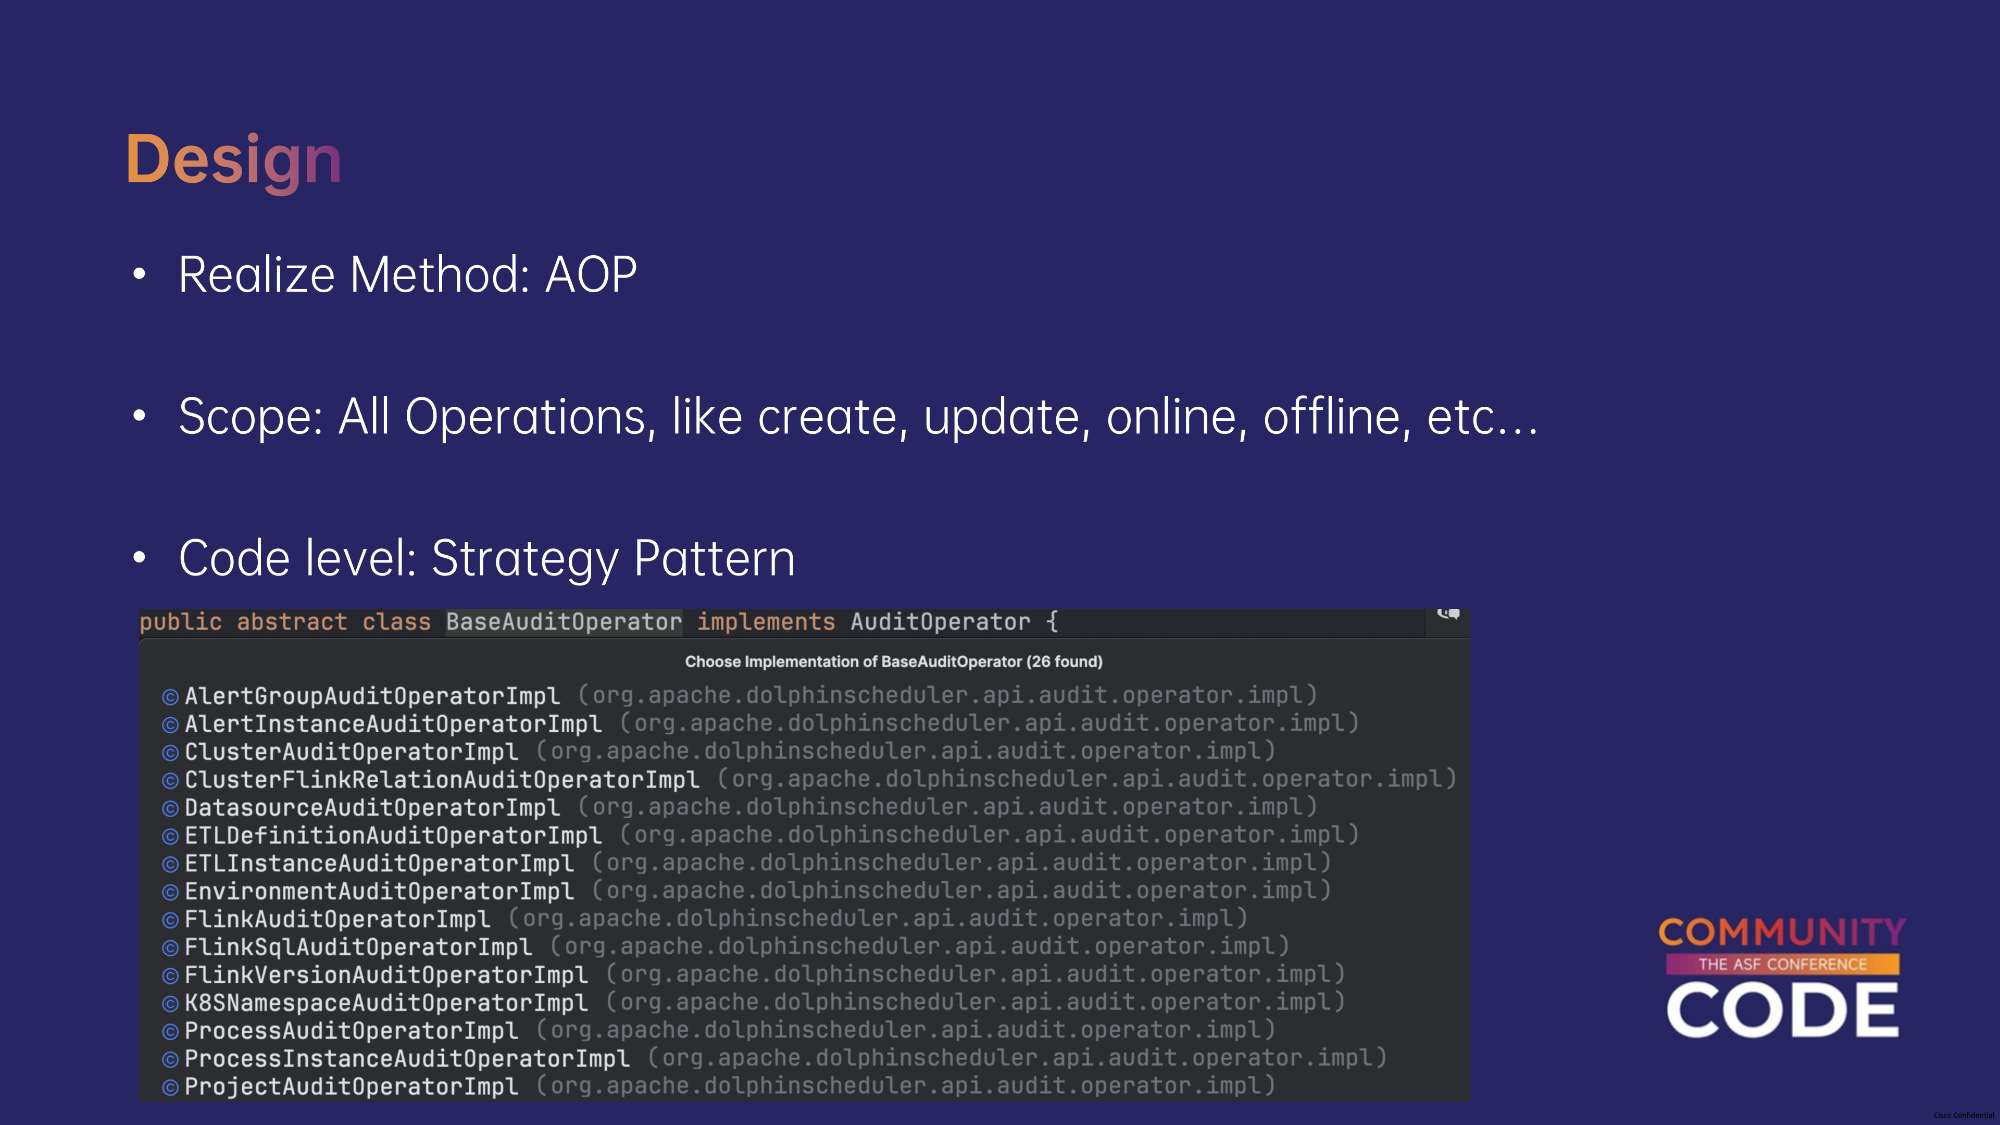Open EnvironmentAuditOperatorImpl implementation
This screenshot has width=2000, height=1125.
point(379,892)
